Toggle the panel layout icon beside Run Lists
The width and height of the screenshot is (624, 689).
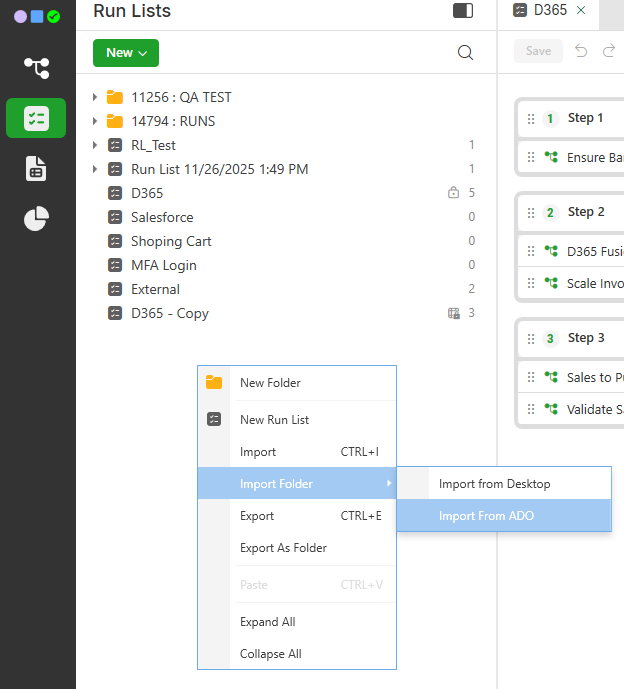click(462, 11)
